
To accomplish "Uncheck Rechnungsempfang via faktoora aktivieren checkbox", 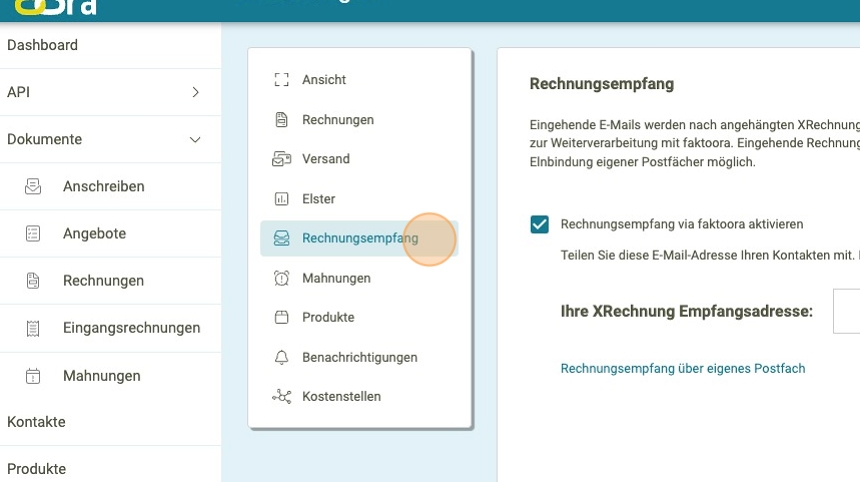I will click(x=540, y=224).
